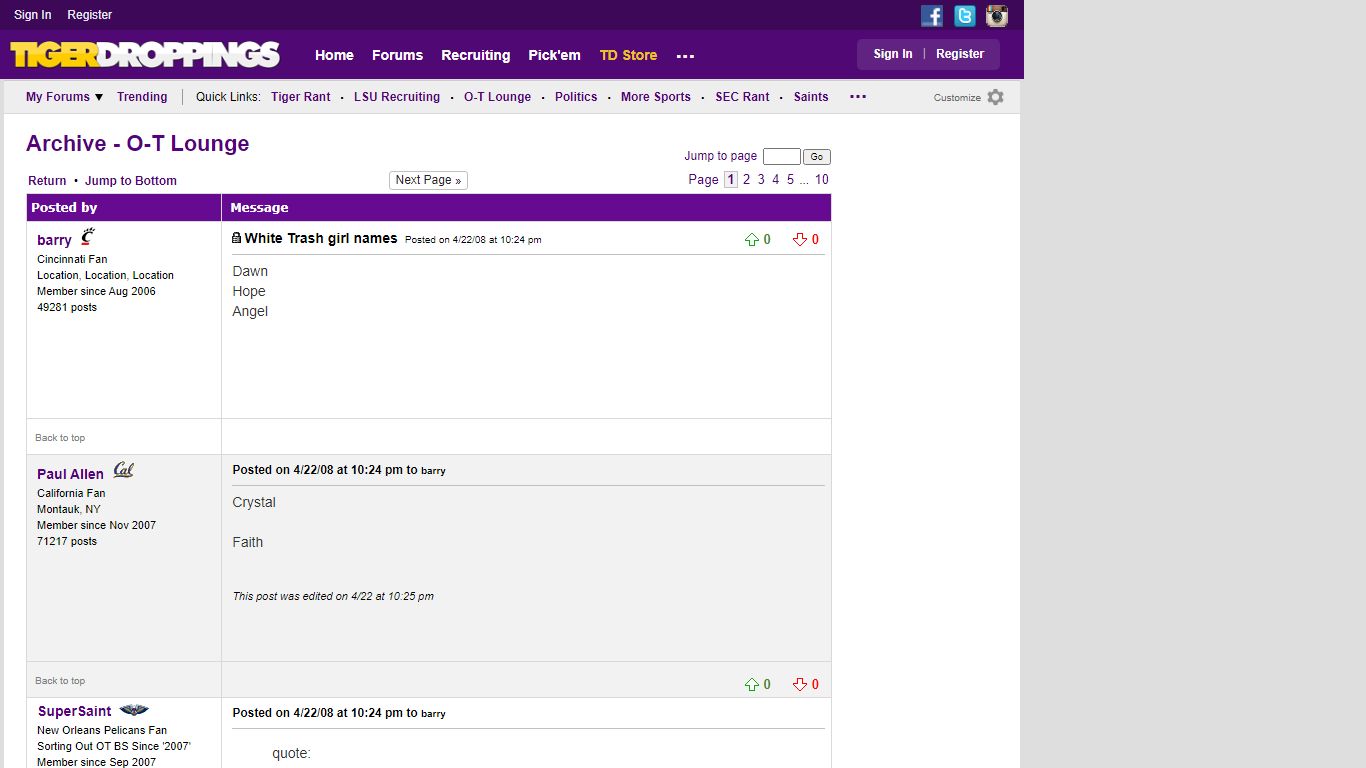
Task: Open Recruiting in main navigation
Action: pos(476,55)
